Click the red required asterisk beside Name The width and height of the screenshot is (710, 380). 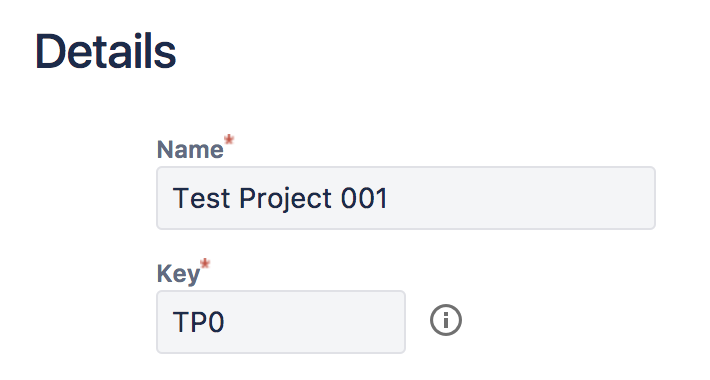click(229, 140)
